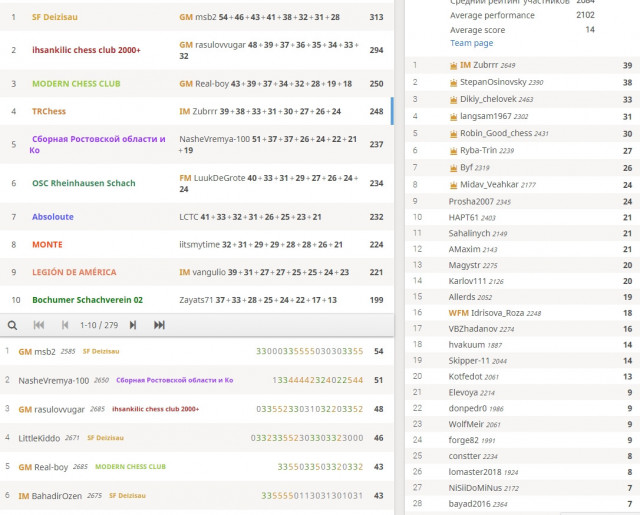Click GM Real-boy in individual standings

43,467
